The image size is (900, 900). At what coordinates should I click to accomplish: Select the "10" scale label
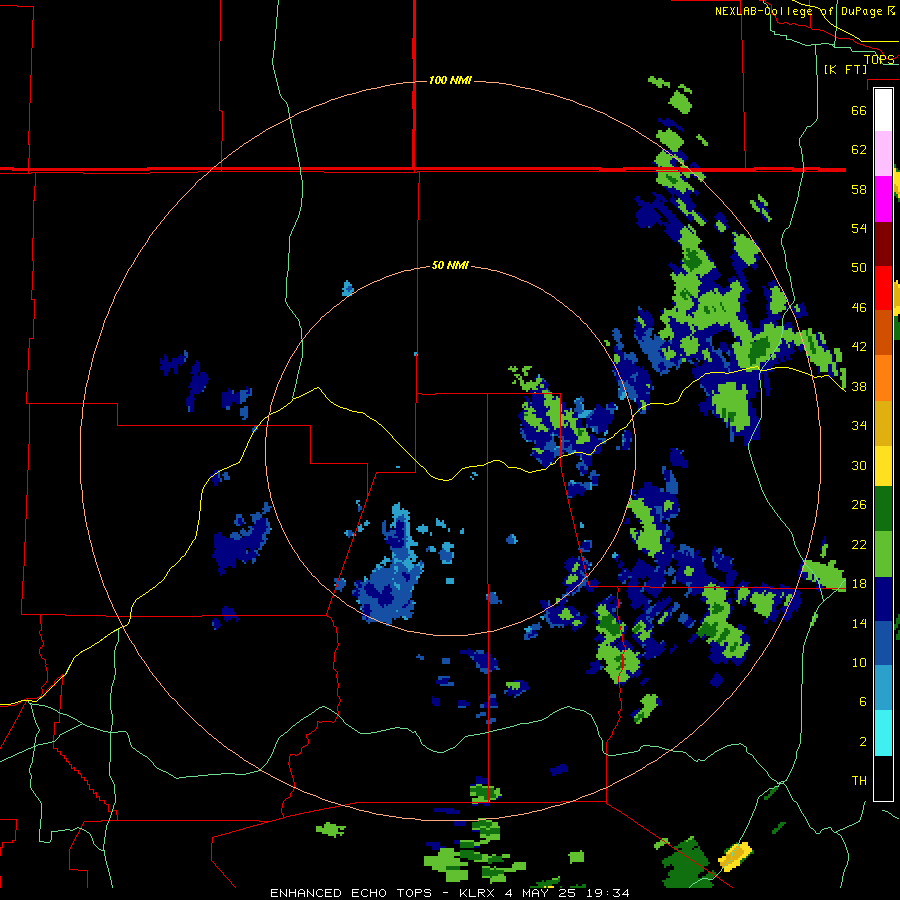[x=859, y=662]
